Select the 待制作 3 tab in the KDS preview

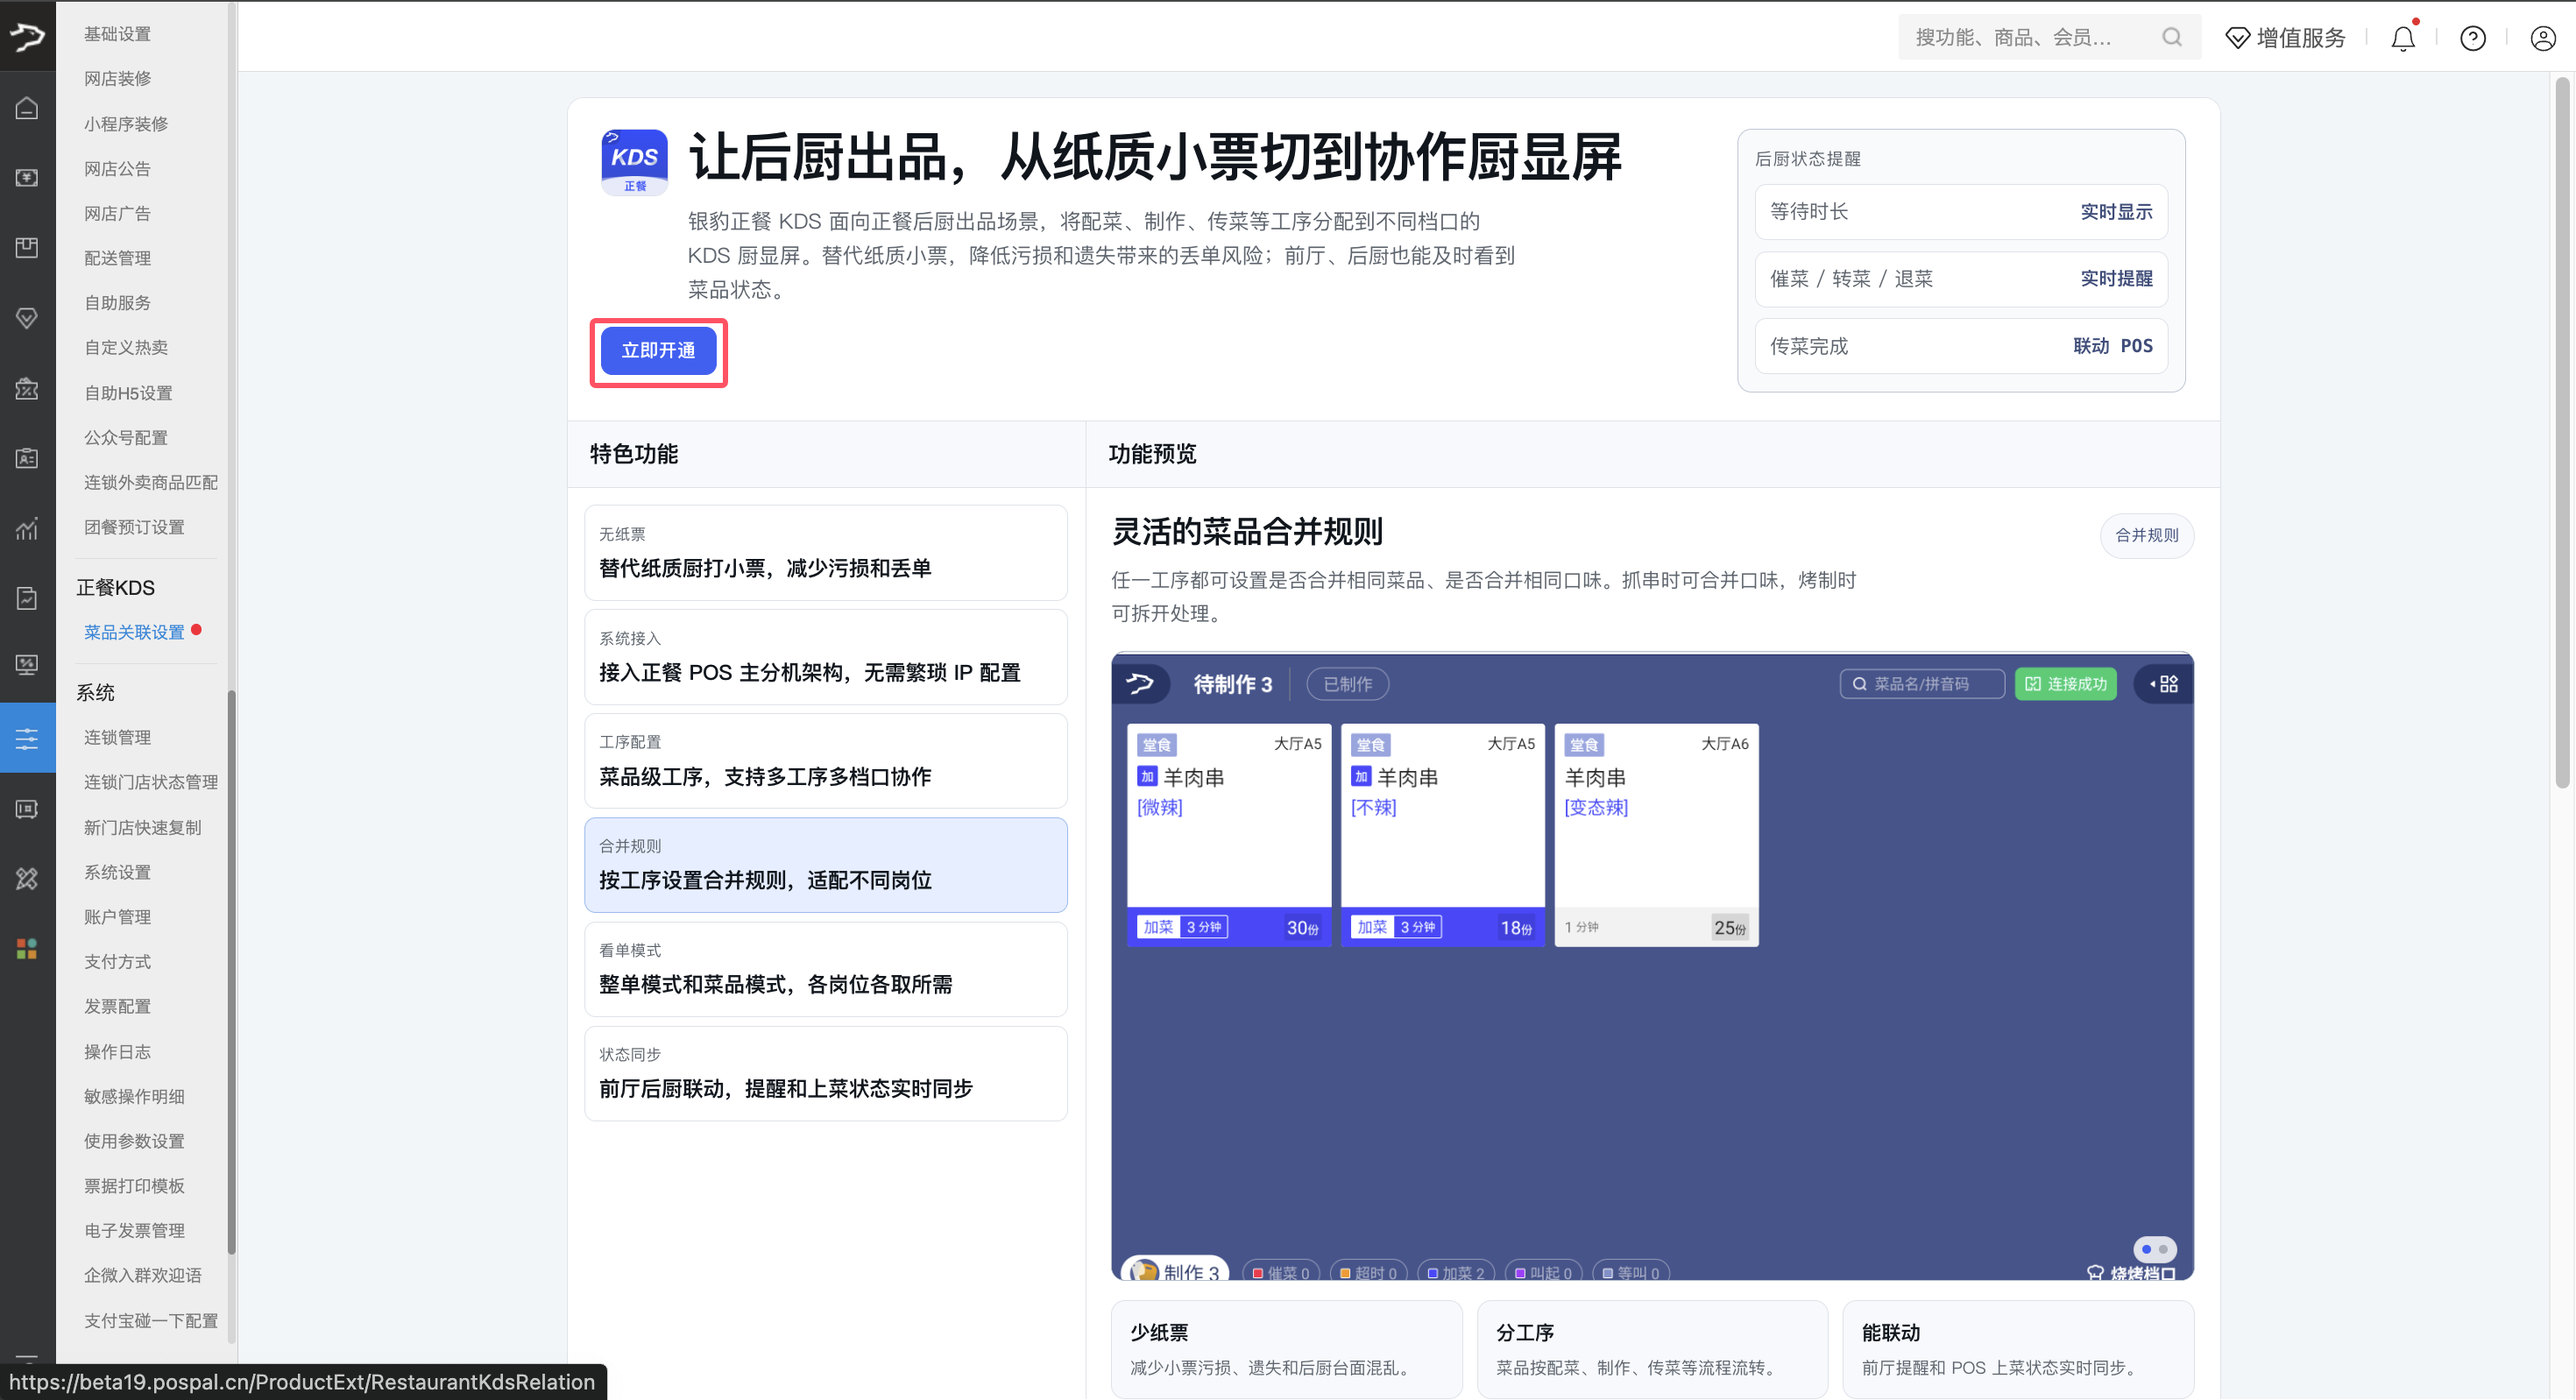pos(1232,684)
